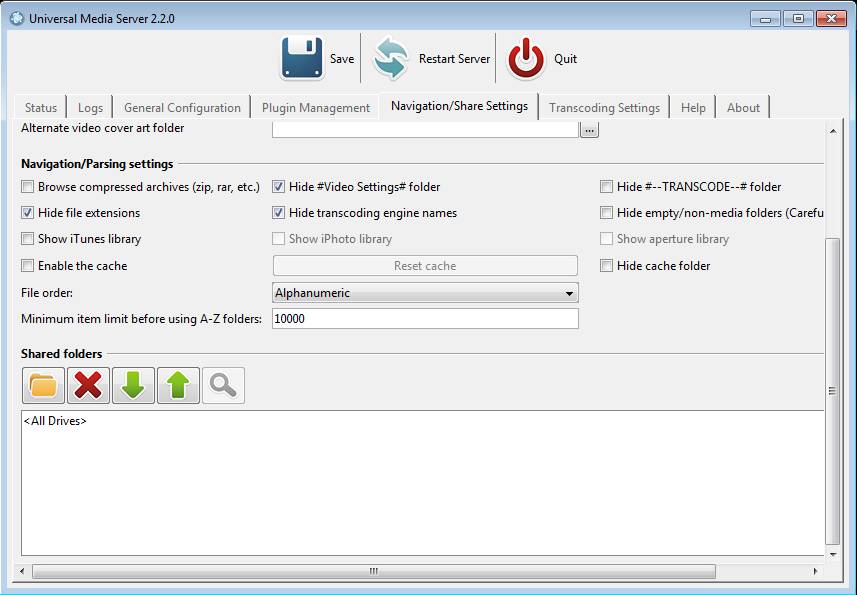The height and width of the screenshot is (595, 857).
Task: Click the minimum item limit field
Action: click(425, 319)
